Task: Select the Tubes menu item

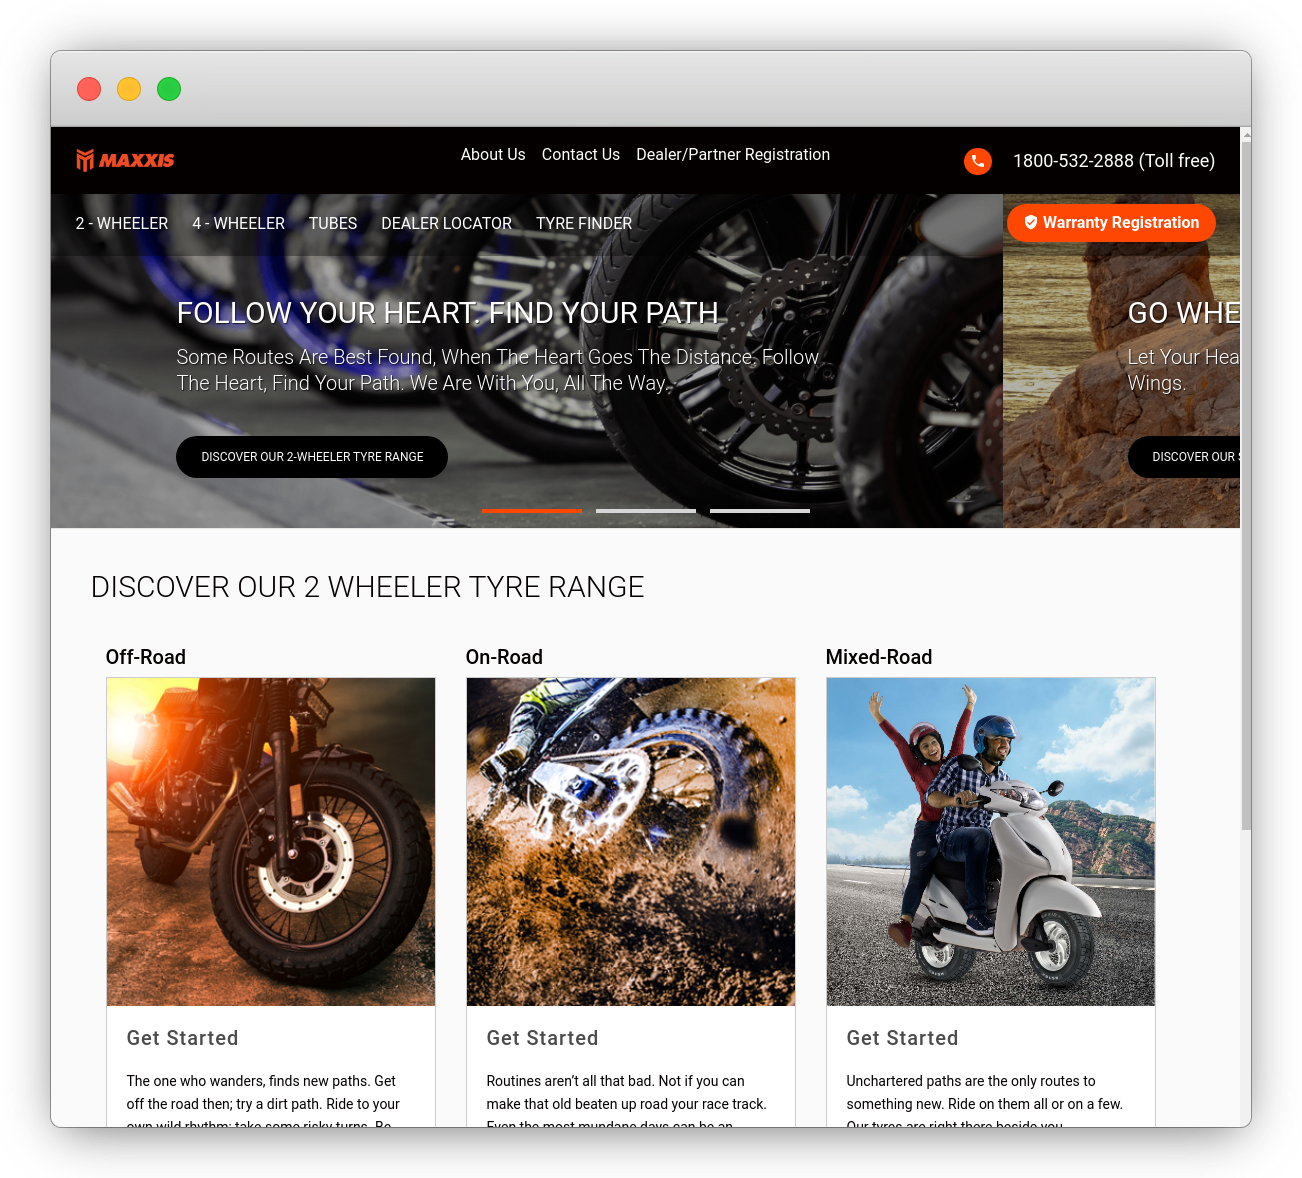Action: click(x=332, y=224)
